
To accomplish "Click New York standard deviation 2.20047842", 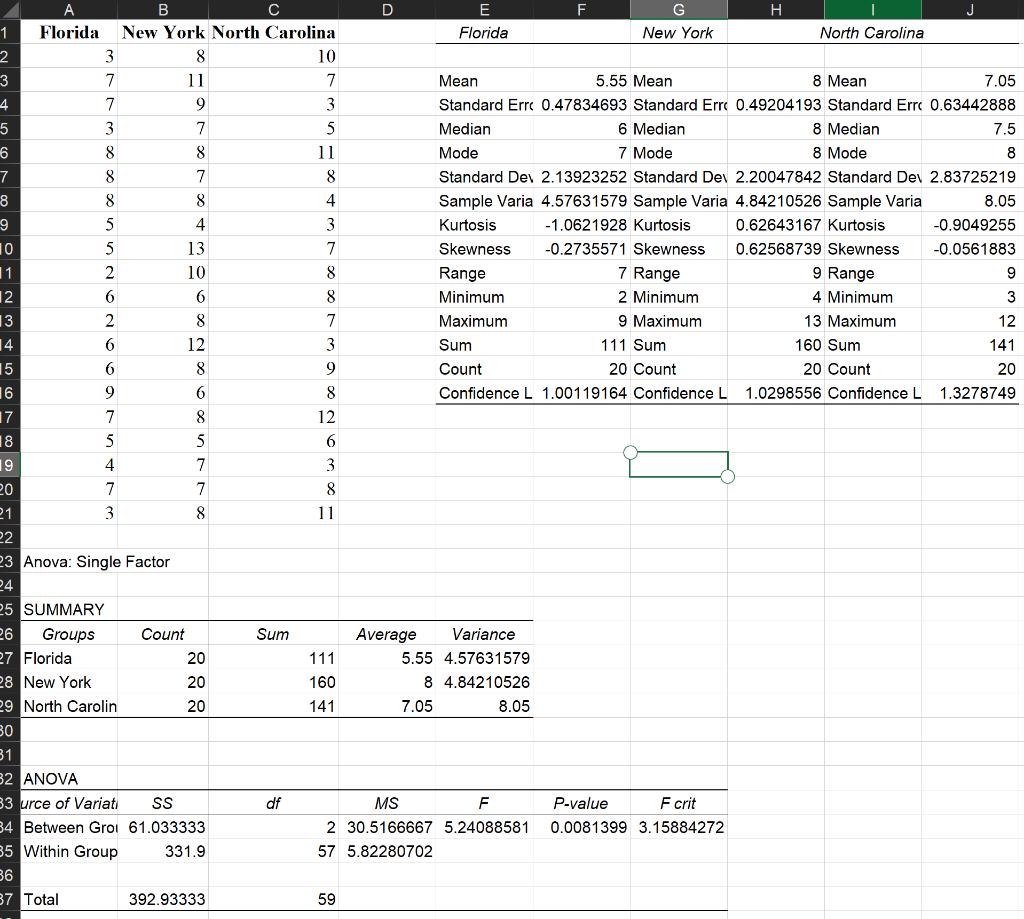I will click(778, 177).
